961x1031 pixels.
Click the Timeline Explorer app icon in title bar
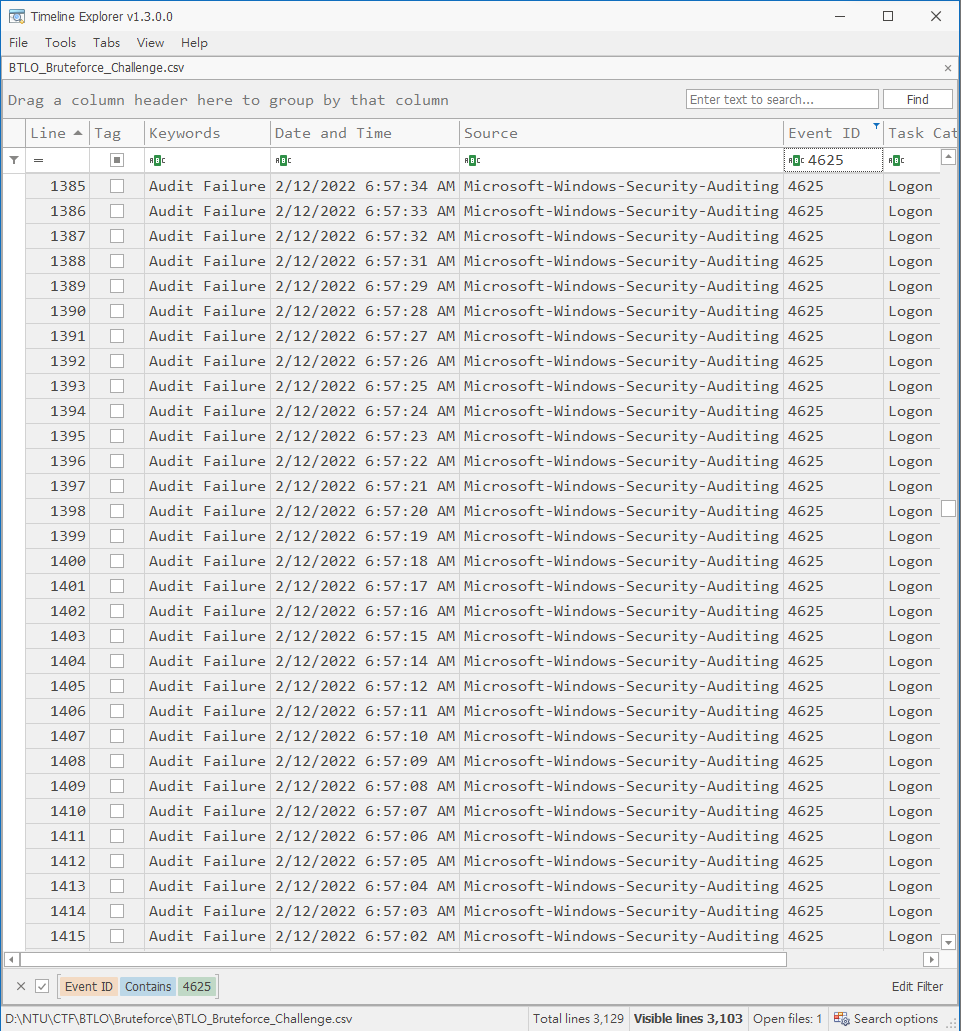16,16
